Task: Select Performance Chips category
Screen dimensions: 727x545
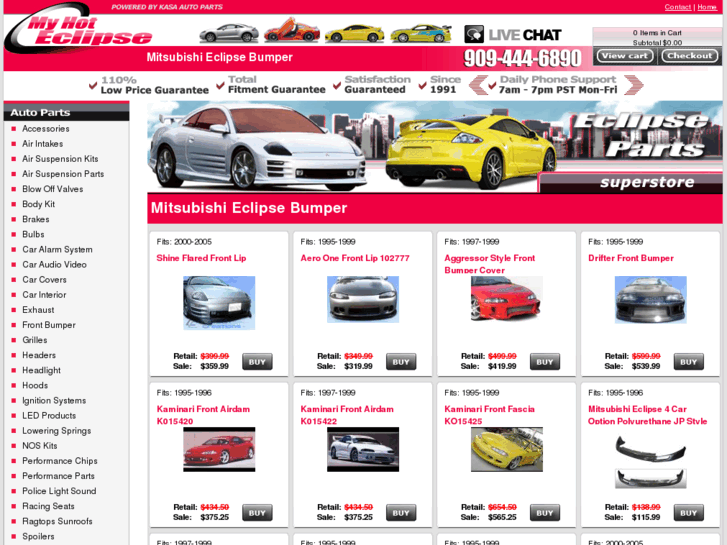Action: [x=60, y=461]
